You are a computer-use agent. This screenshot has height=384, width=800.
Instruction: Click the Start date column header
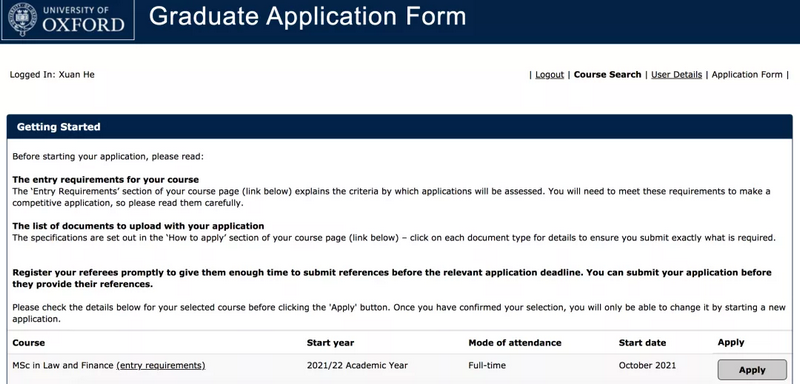pyautogui.click(x=642, y=343)
